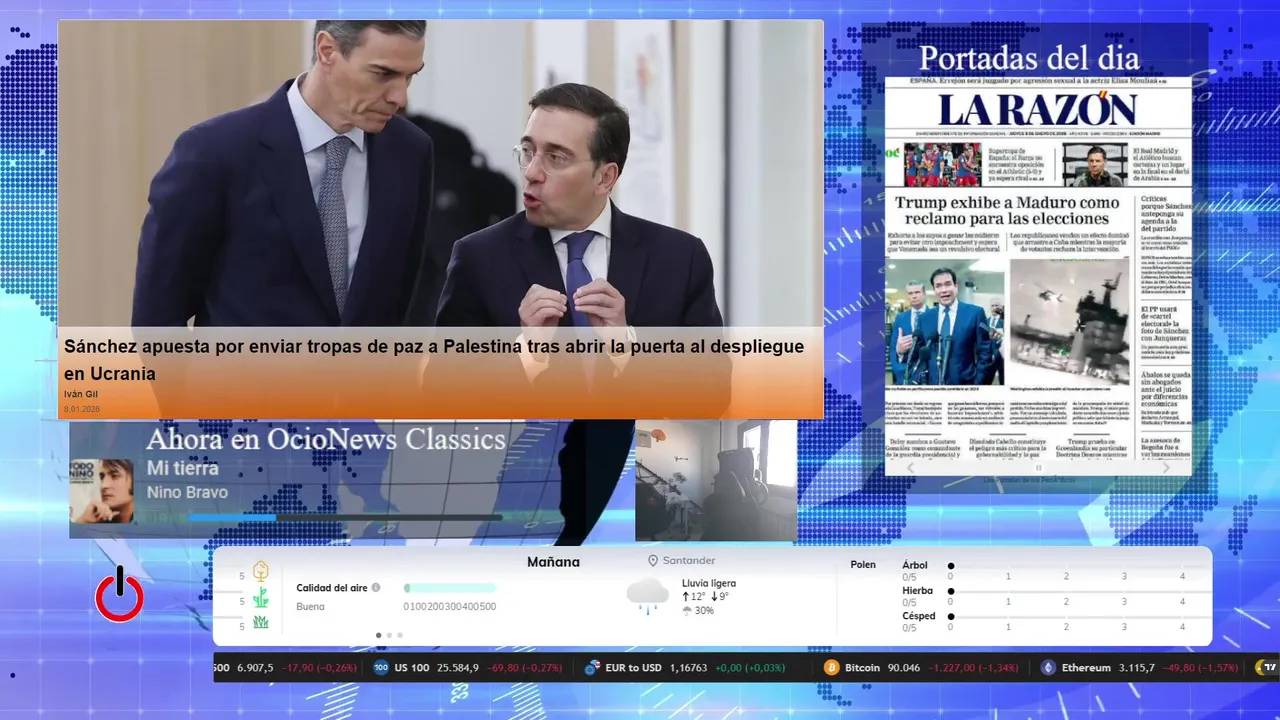Click the webcam room video thumbnail
Viewport: 1280px width, 720px height.
716,481
